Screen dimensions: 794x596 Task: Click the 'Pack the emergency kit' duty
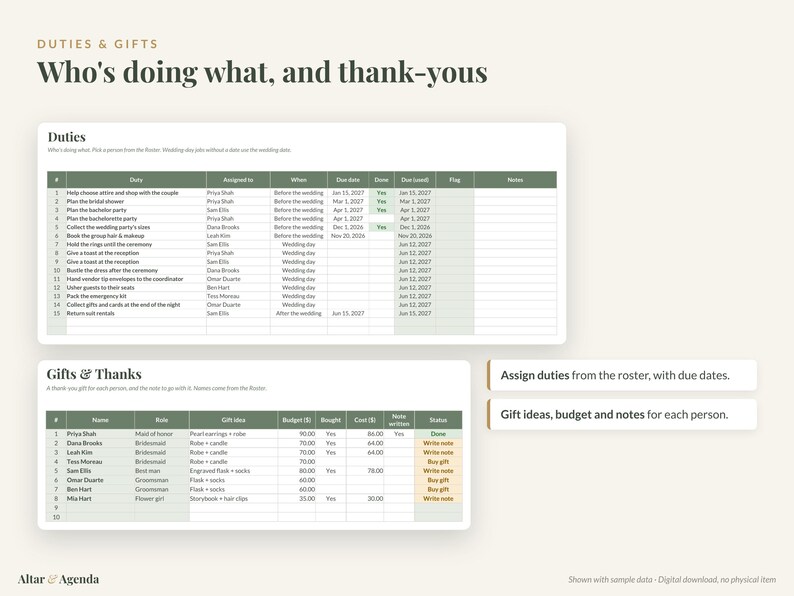point(97,296)
